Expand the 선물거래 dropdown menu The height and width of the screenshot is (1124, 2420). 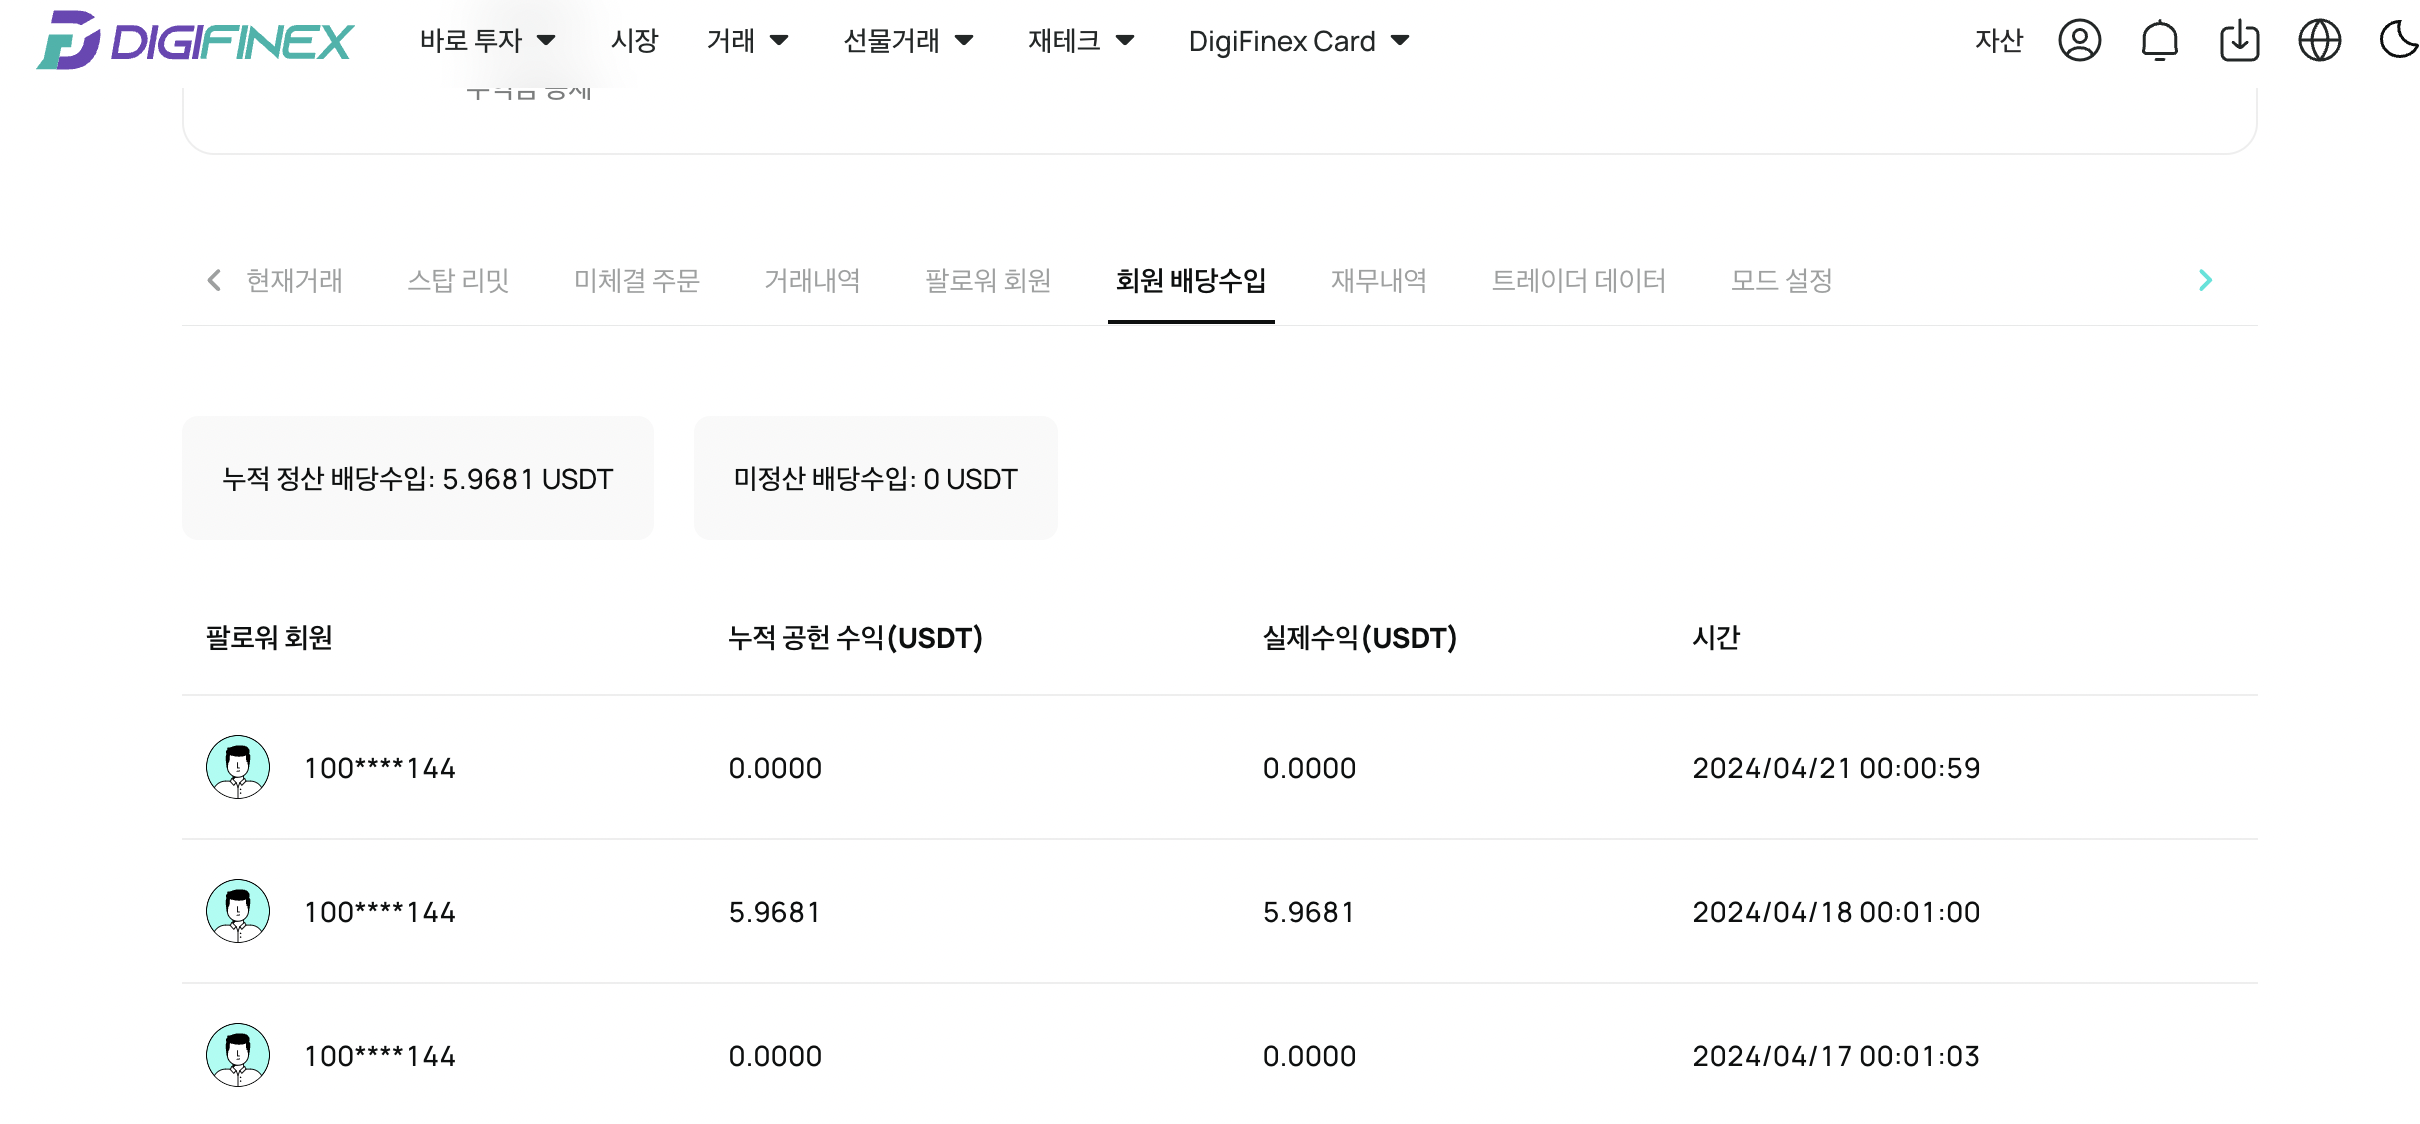(x=908, y=41)
